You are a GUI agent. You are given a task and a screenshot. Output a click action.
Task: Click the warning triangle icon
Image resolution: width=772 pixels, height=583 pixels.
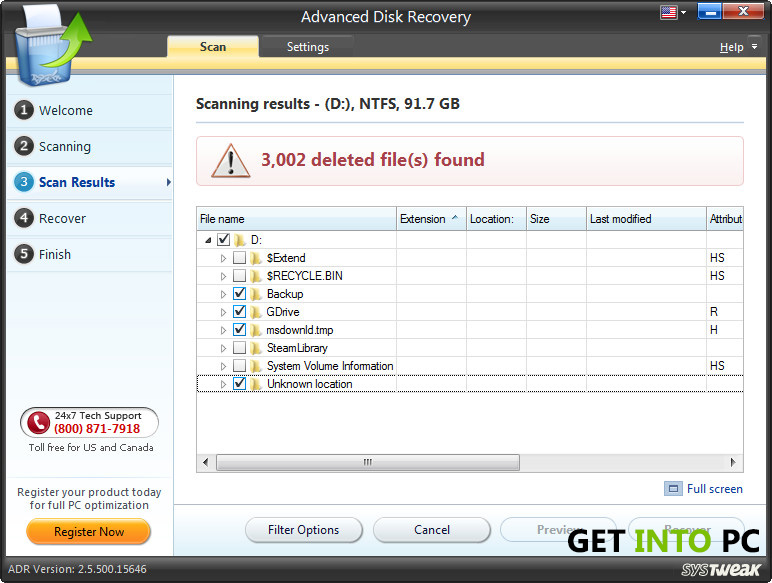pyautogui.click(x=230, y=161)
